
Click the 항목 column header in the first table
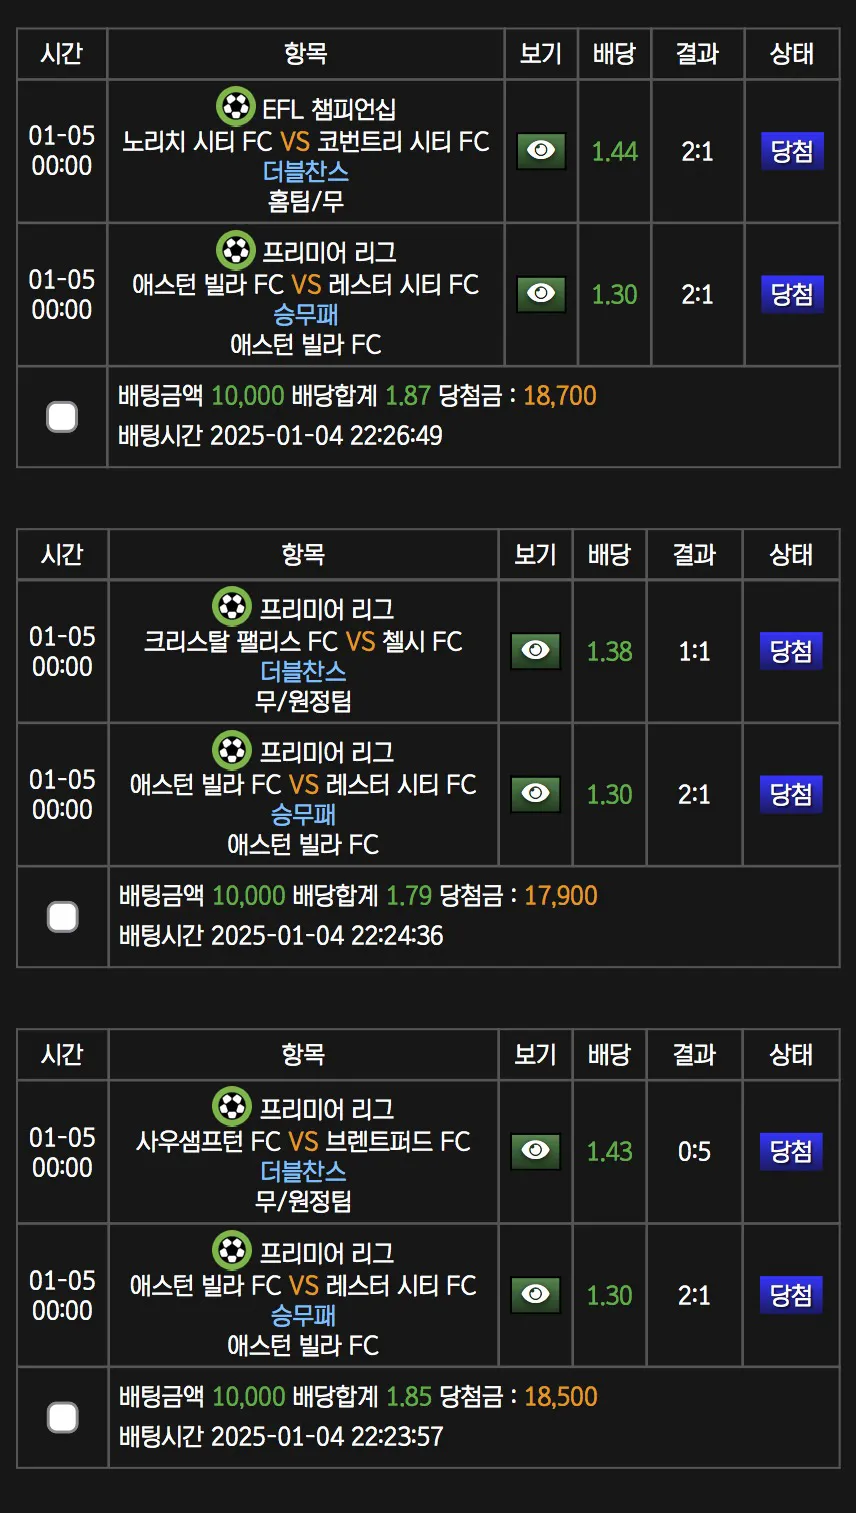306,54
